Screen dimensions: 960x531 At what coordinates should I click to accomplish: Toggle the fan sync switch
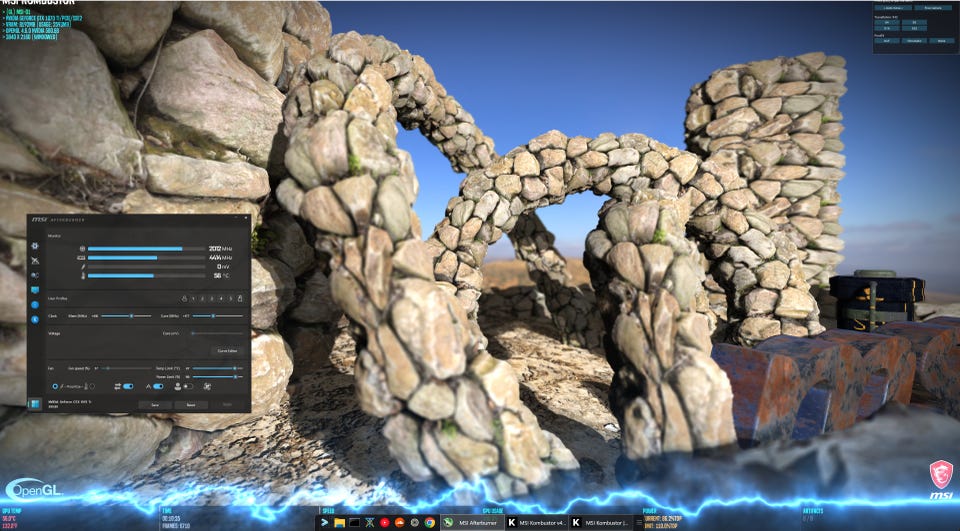pyautogui.click(x=128, y=386)
